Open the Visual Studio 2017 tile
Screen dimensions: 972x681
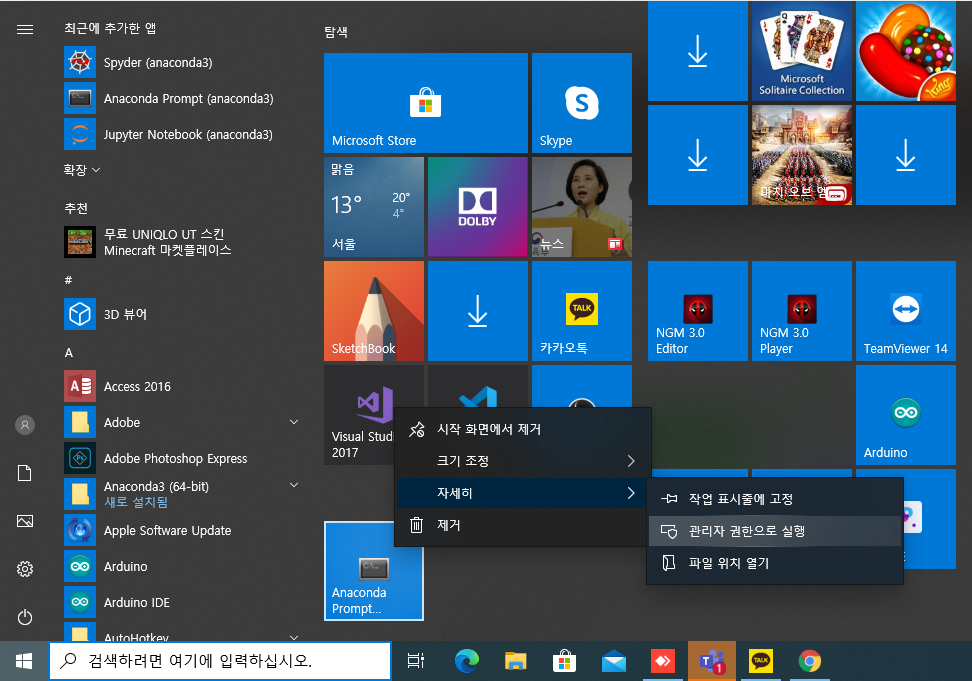coord(360,415)
